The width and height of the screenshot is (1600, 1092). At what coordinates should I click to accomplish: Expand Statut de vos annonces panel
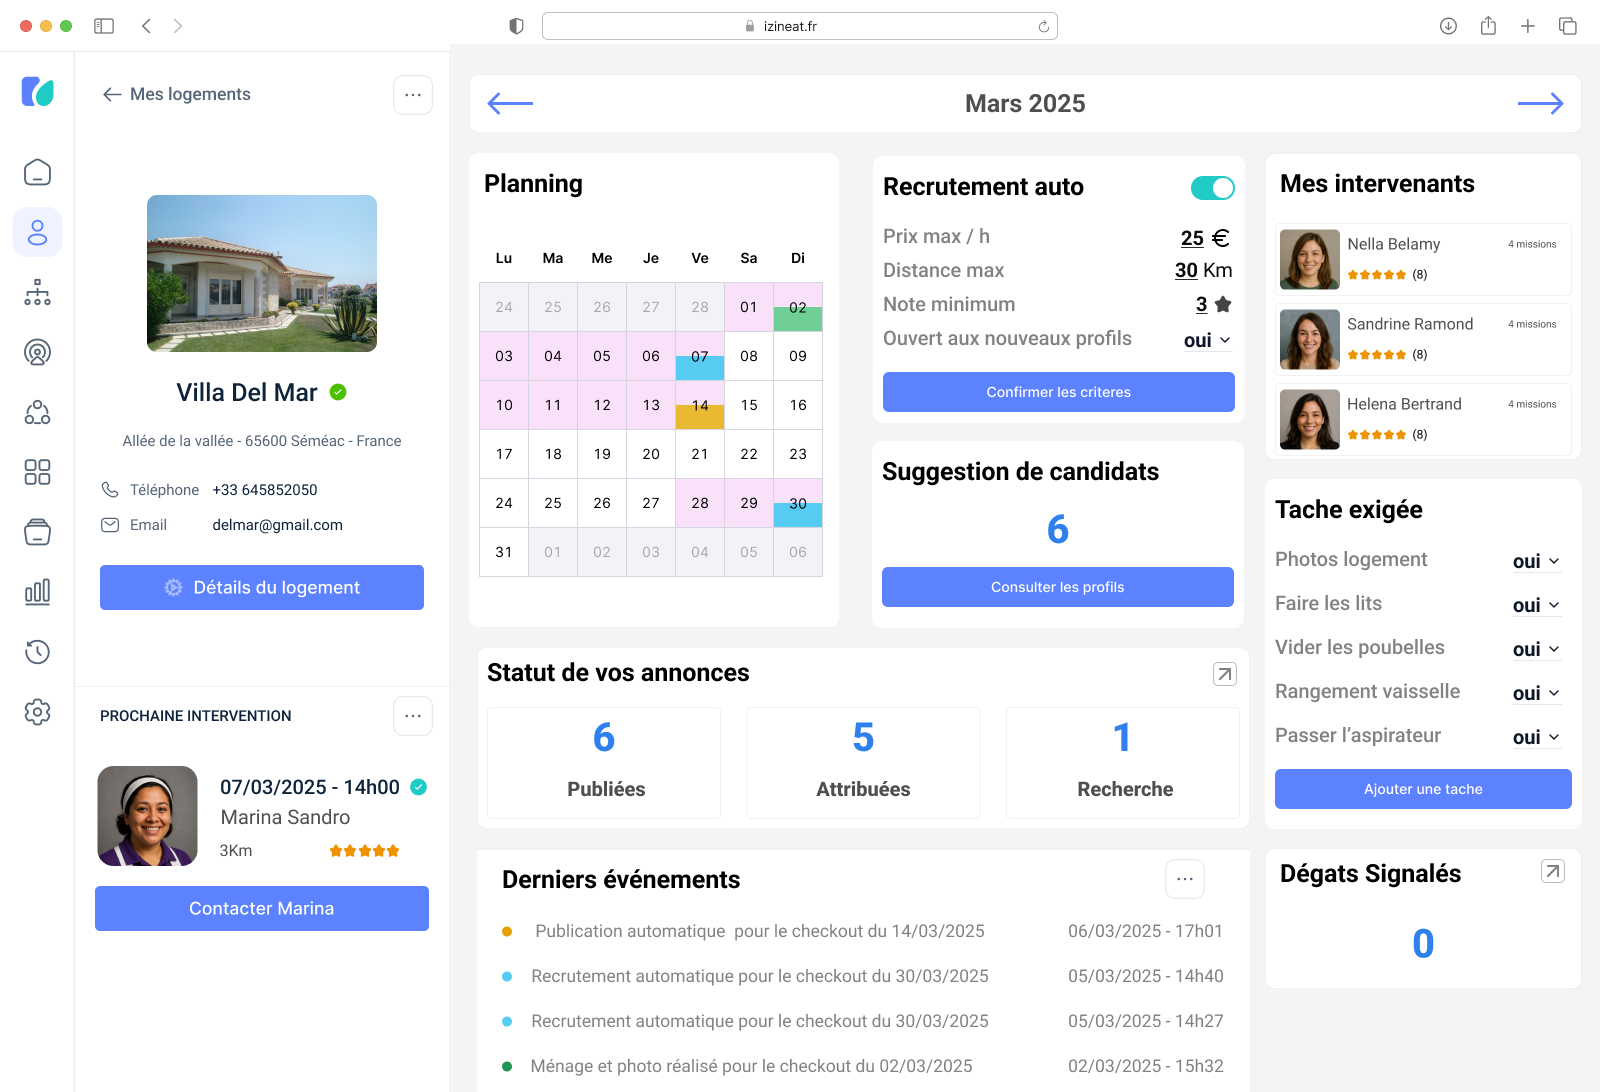click(x=1224, y=674)
